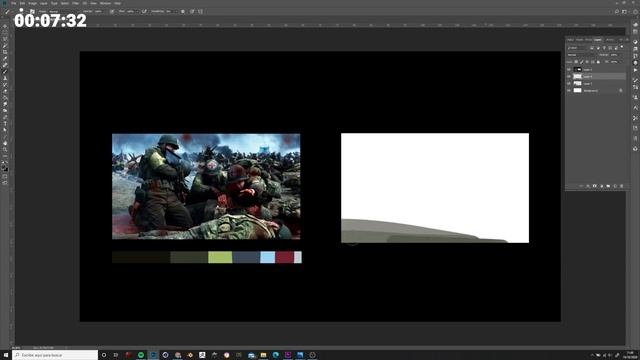640x360 pixels.
Task: Create new adjustment layer icon
Action: [602, 186]
